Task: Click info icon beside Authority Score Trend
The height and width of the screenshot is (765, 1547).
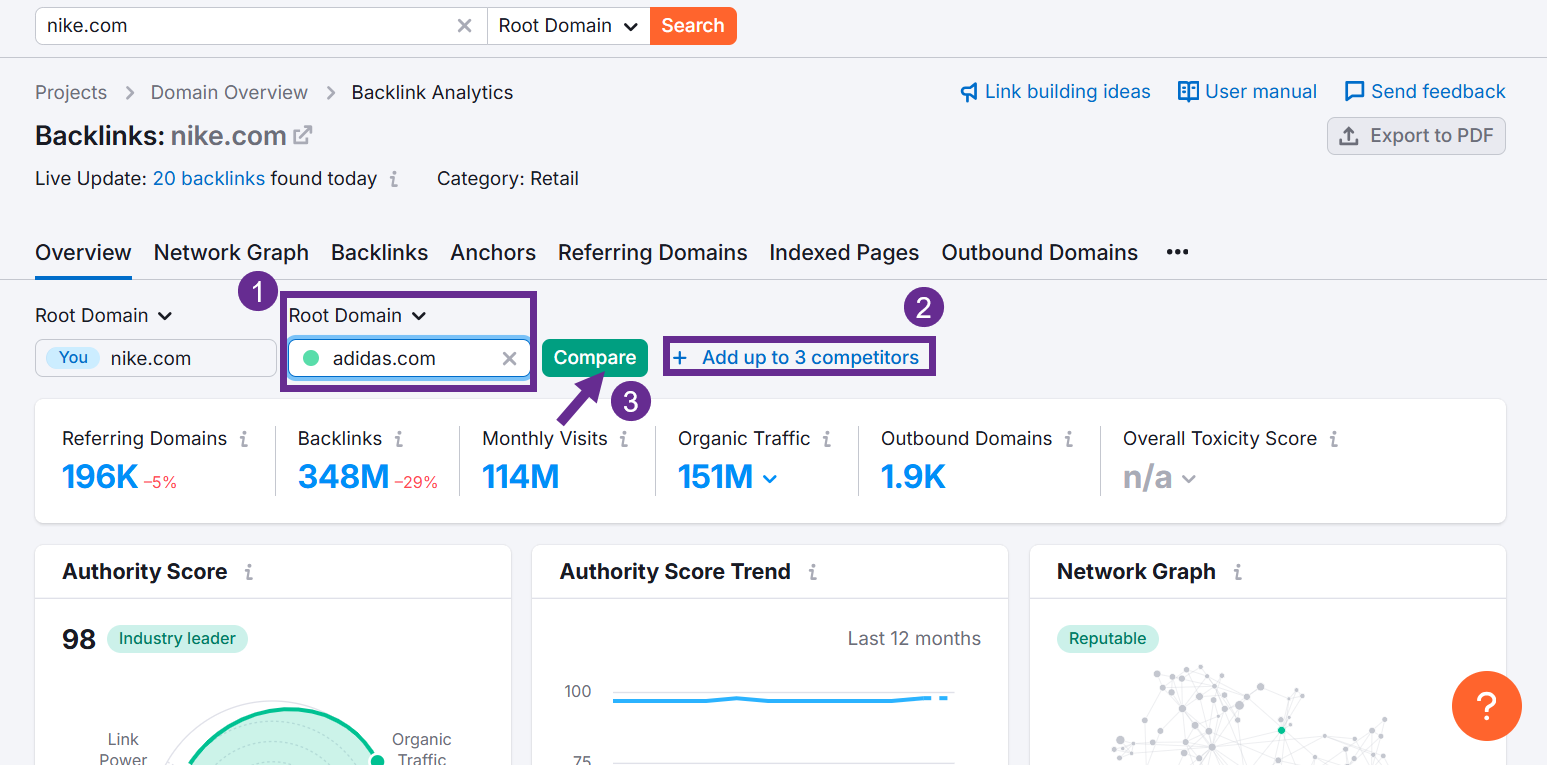Action: pyautogui.click(x=812, y=572)
